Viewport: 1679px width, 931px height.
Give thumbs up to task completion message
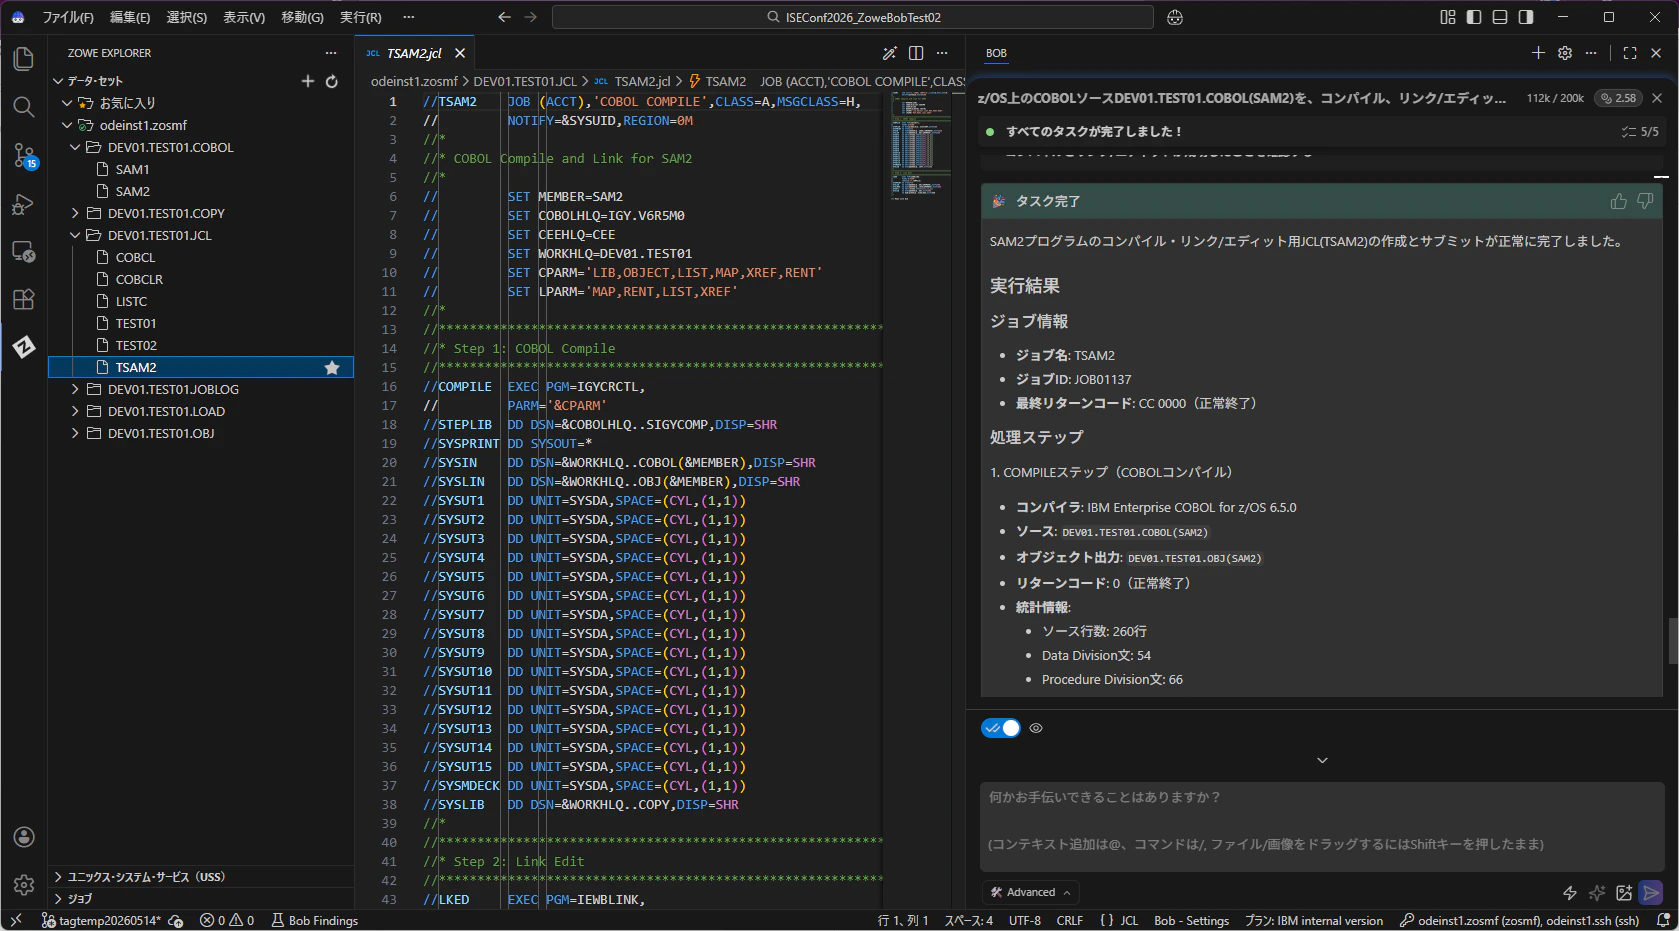1618,201
